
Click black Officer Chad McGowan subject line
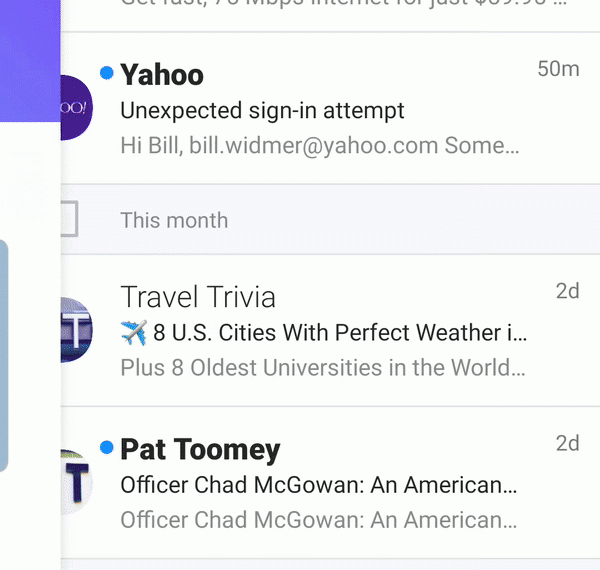318,486
